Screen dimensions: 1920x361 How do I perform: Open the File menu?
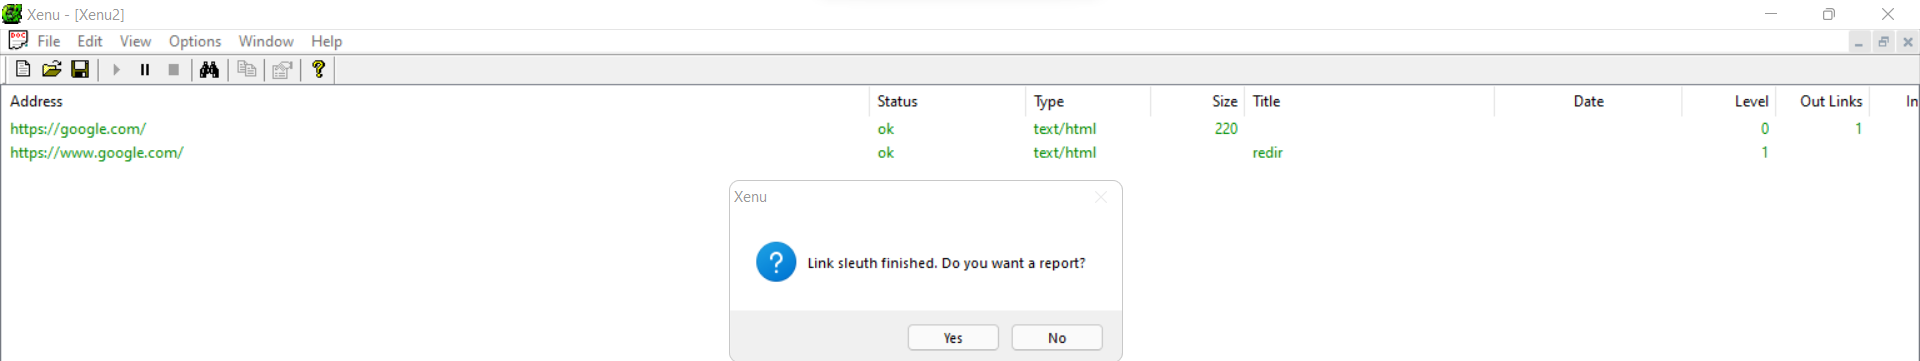click(x=49, y=41)
